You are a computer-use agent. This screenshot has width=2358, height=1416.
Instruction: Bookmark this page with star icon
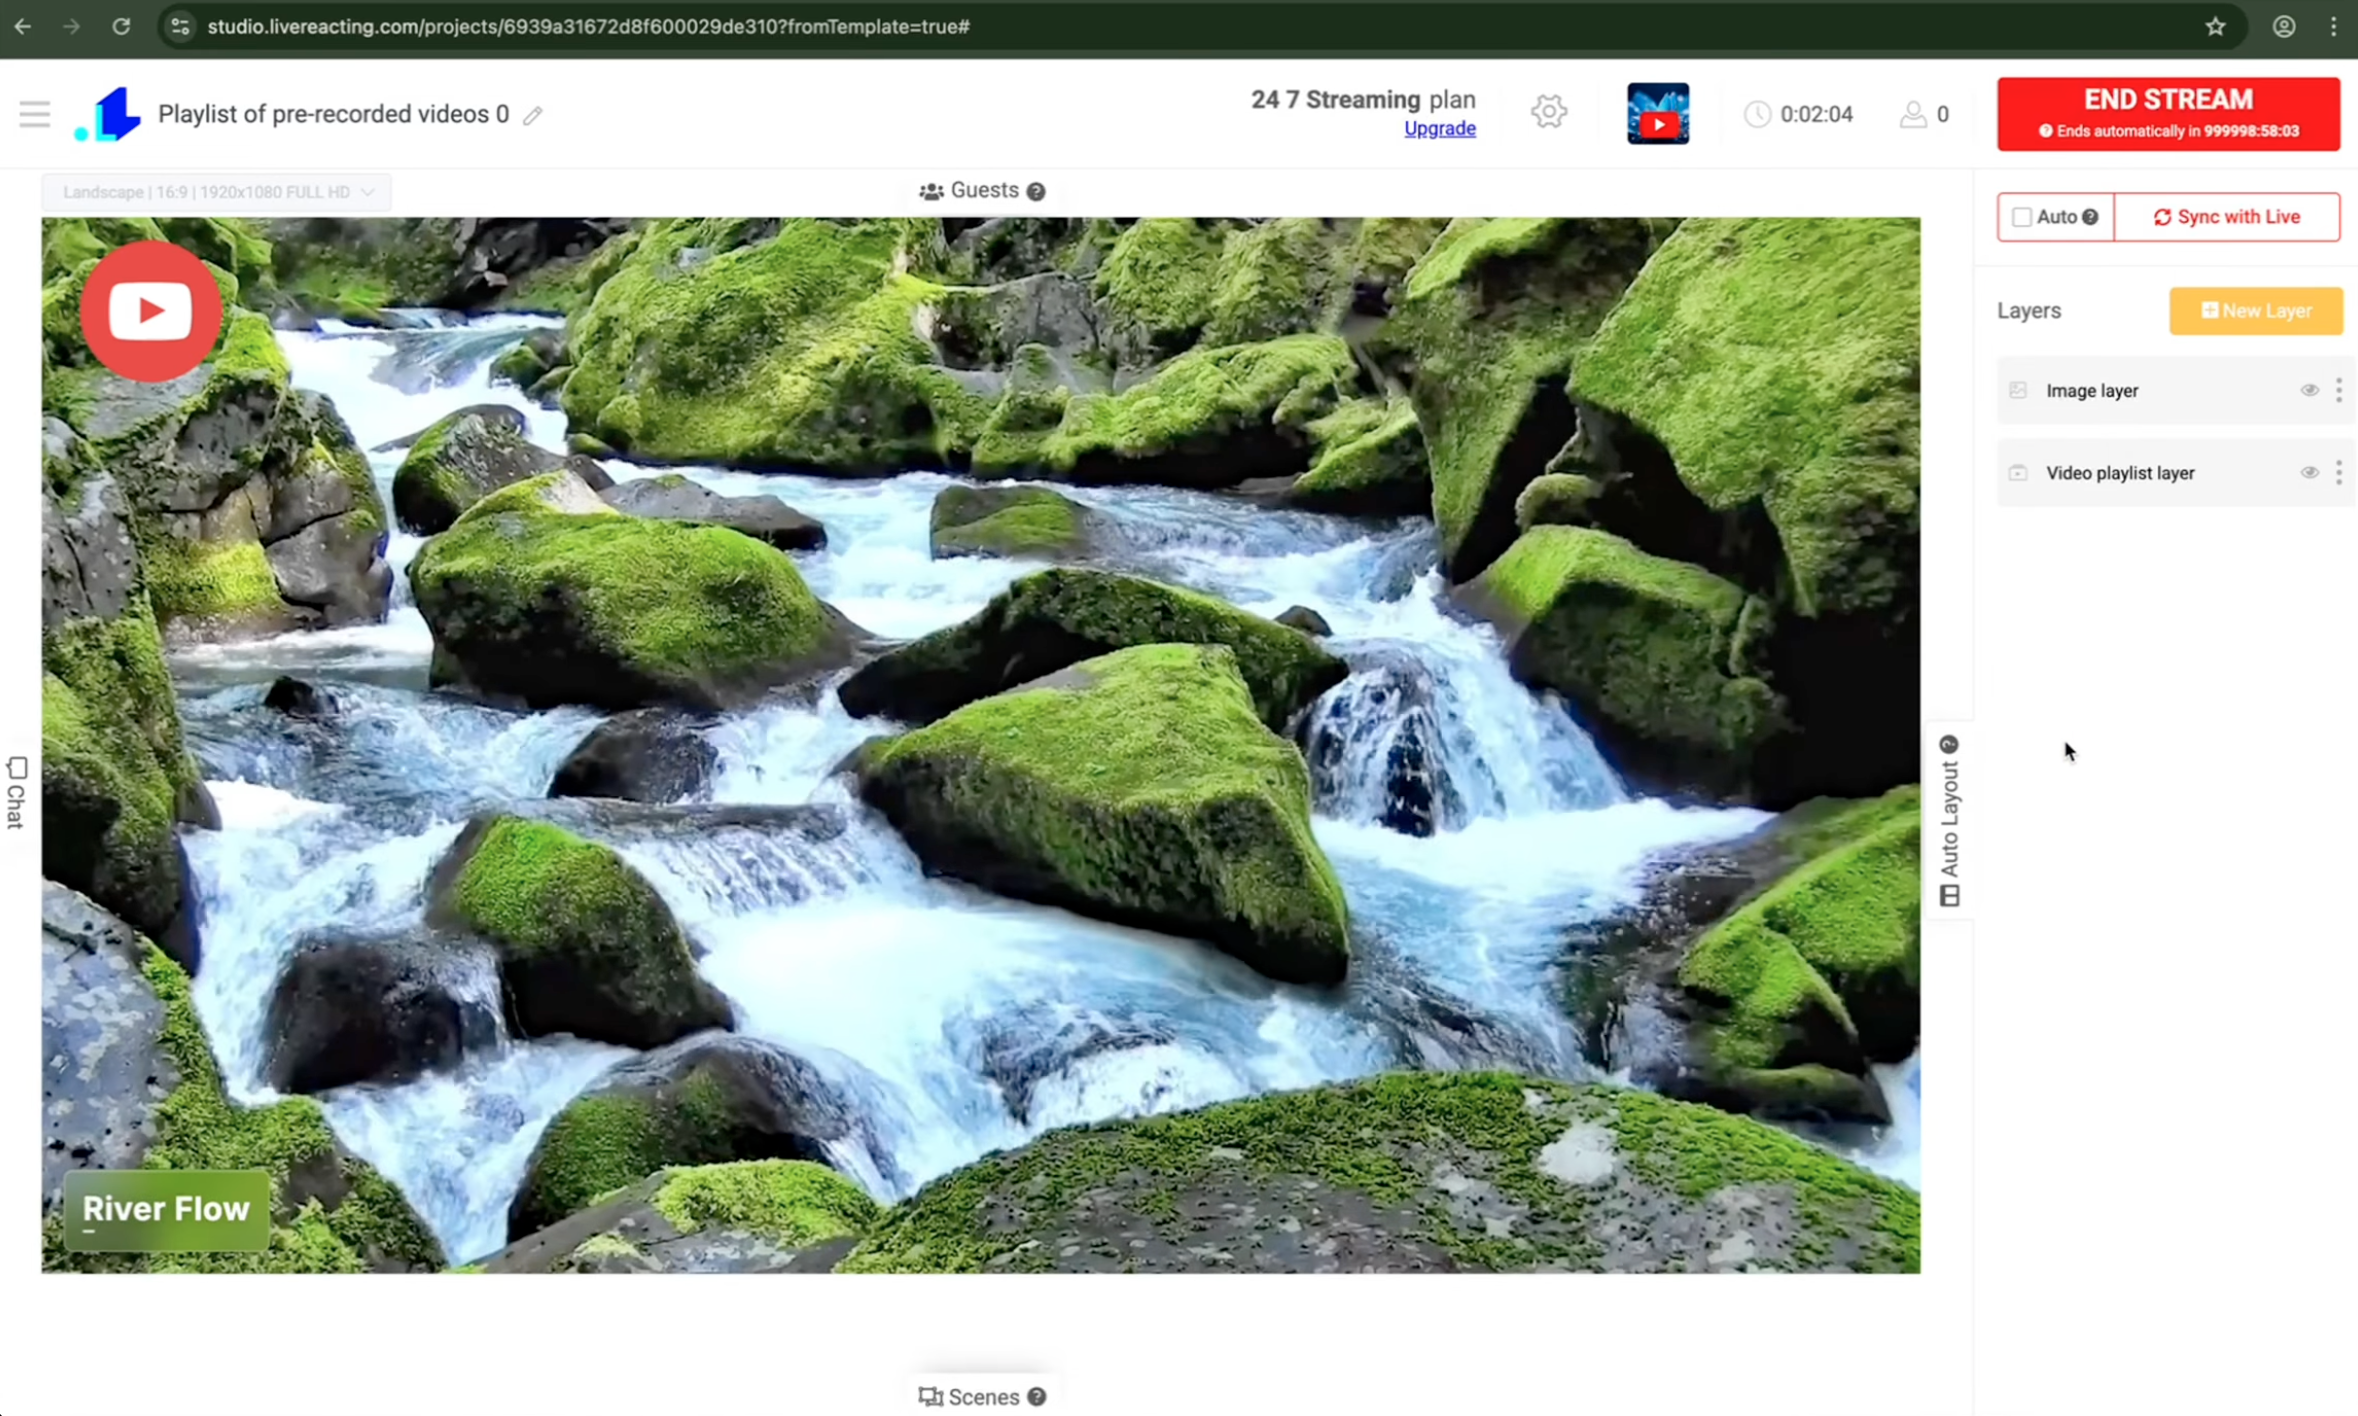pos(2215,27)
